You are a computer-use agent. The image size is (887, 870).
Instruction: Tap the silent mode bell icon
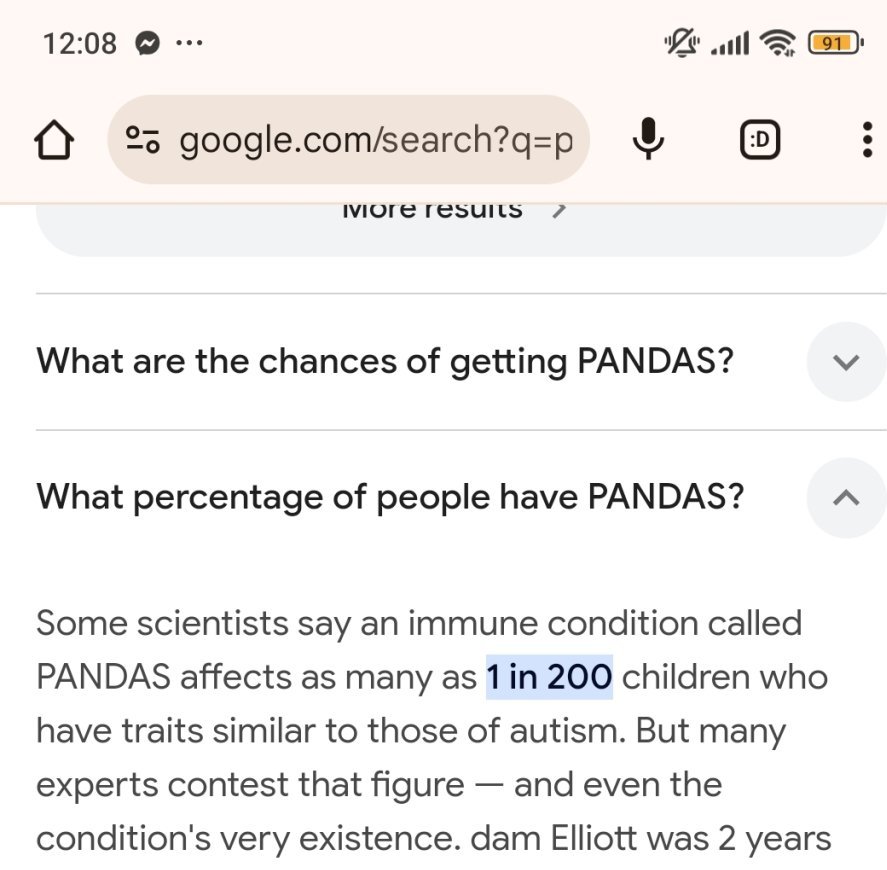tap(682, 43)
